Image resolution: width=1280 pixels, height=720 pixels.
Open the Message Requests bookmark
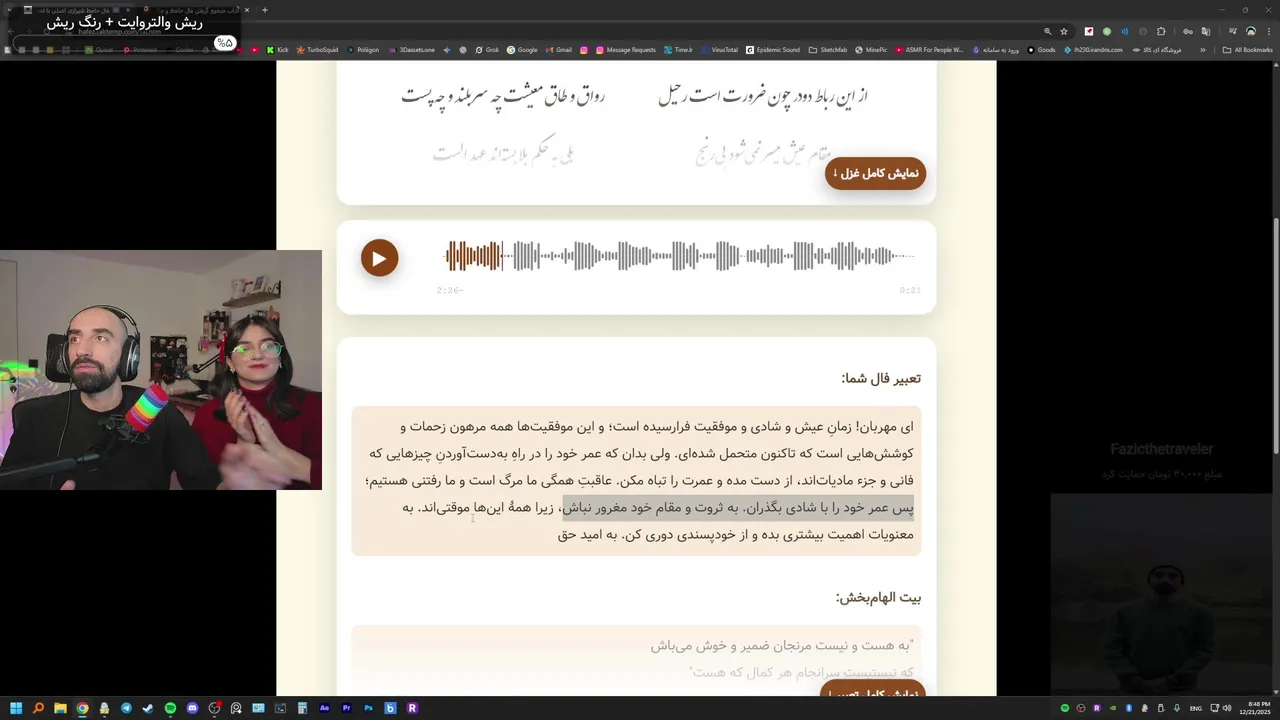[625, 49]
